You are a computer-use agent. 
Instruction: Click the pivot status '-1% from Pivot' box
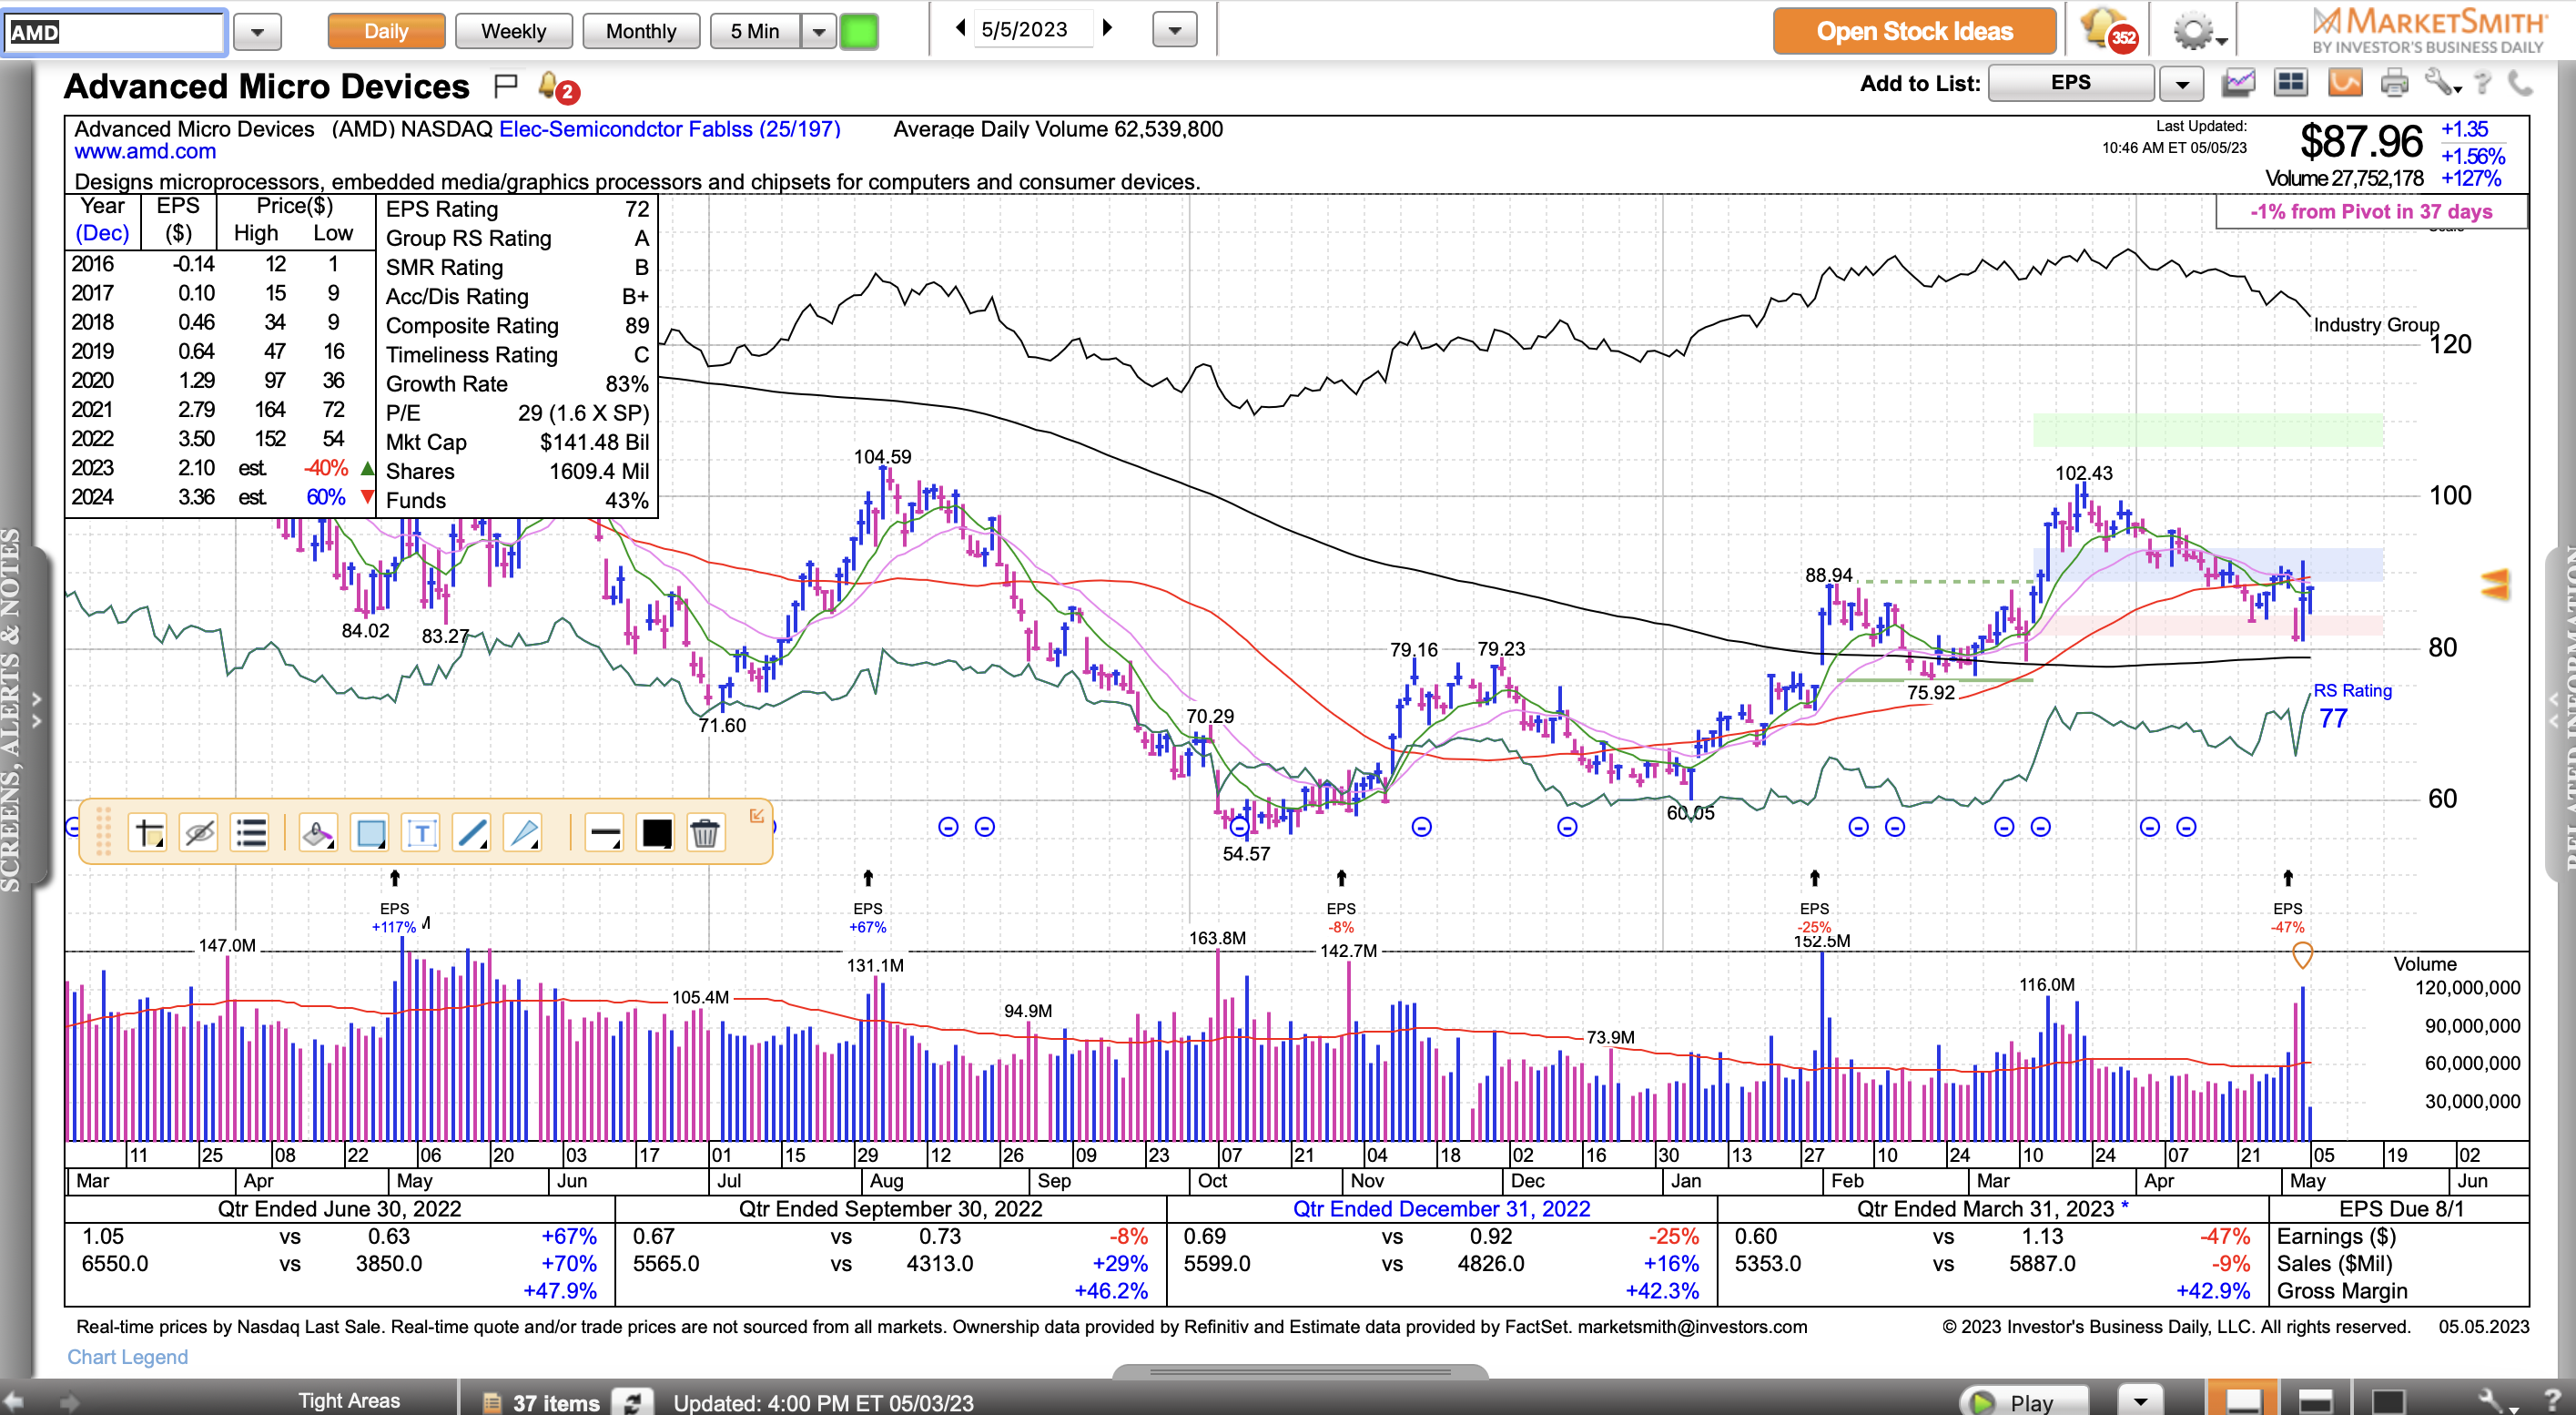(2371, 212)
